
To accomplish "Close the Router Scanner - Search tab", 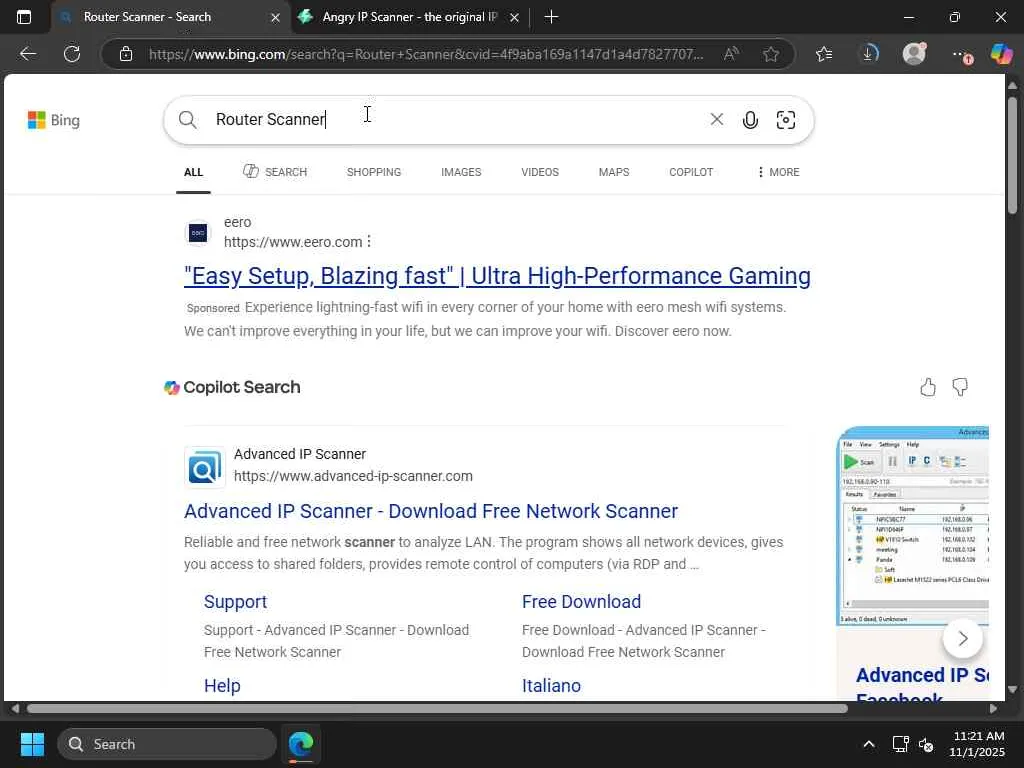I will (276, 18).
